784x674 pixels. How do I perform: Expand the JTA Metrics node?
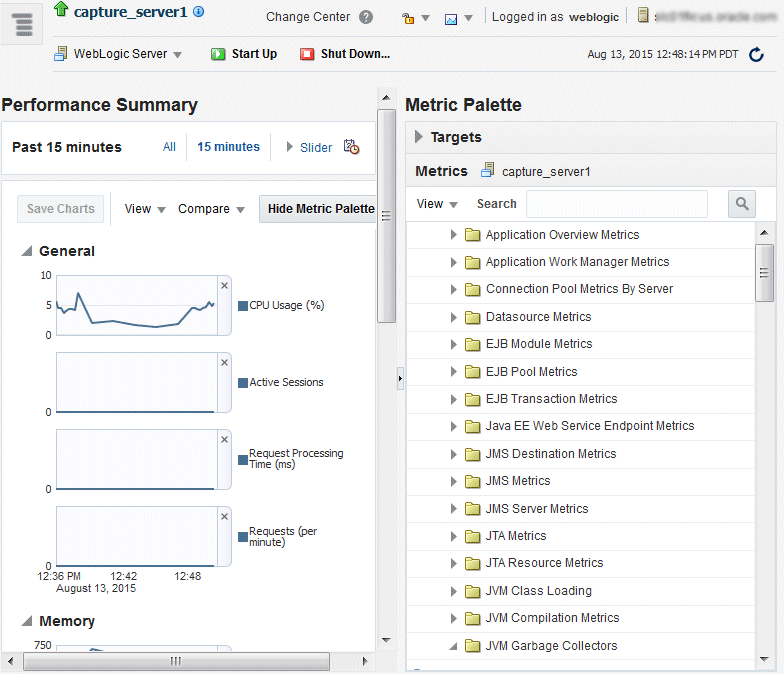click(x=453, y=536)
